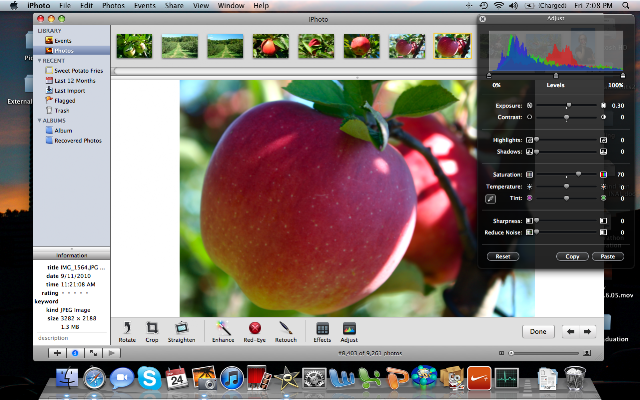Open Skype from the dock

pyautogui.click(x=149, y=378)
